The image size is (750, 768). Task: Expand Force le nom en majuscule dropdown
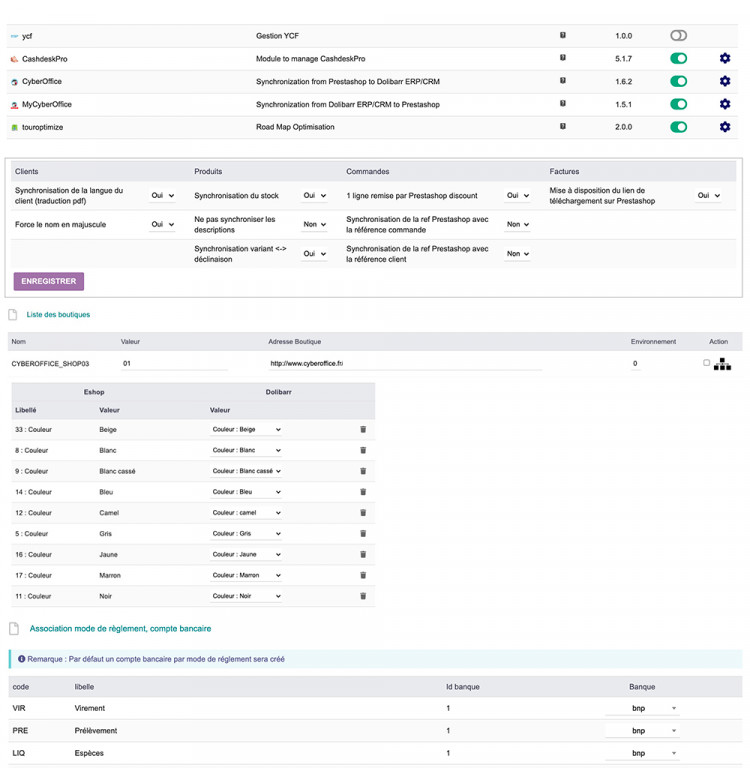tap(162, 225)
